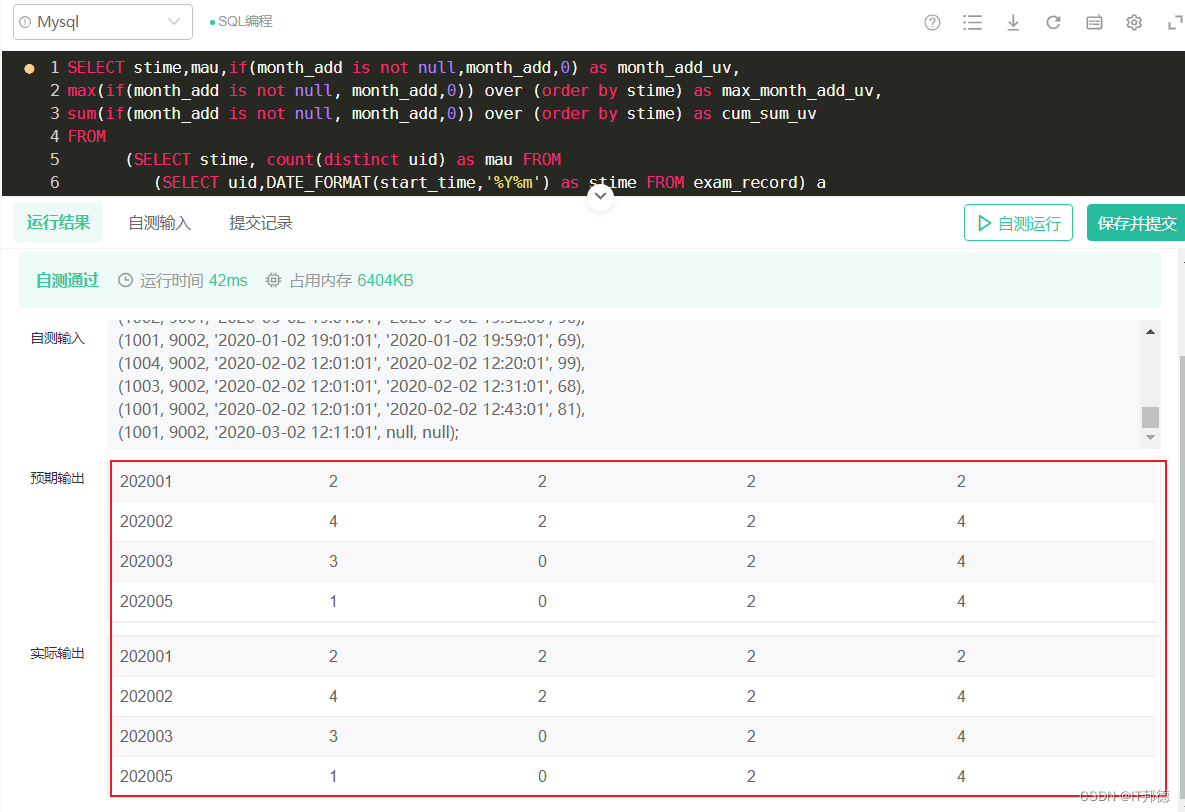Click the download arrow icon

click(x=1013, y=23)
